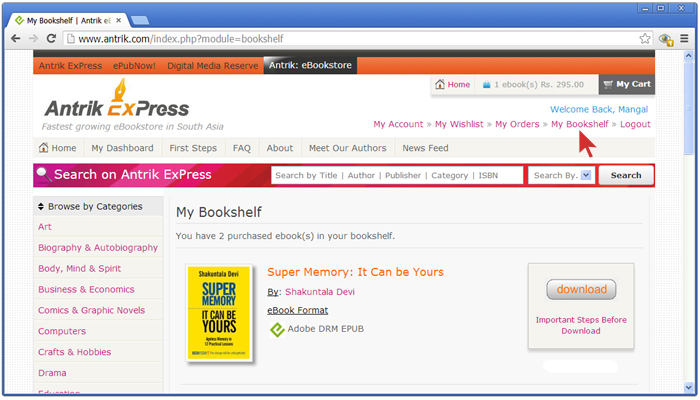This screenshot has height=400, width=700.
Task: Open My Dashboard menu item
Action: click(122, 148)
